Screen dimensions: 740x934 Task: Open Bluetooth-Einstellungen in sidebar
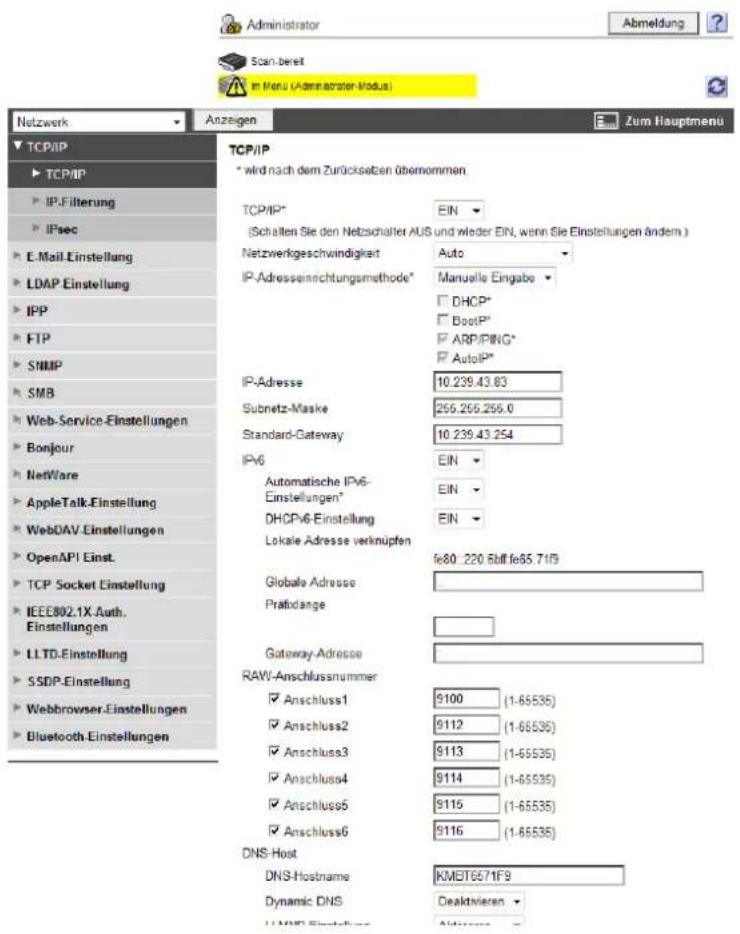pos(112,736)
